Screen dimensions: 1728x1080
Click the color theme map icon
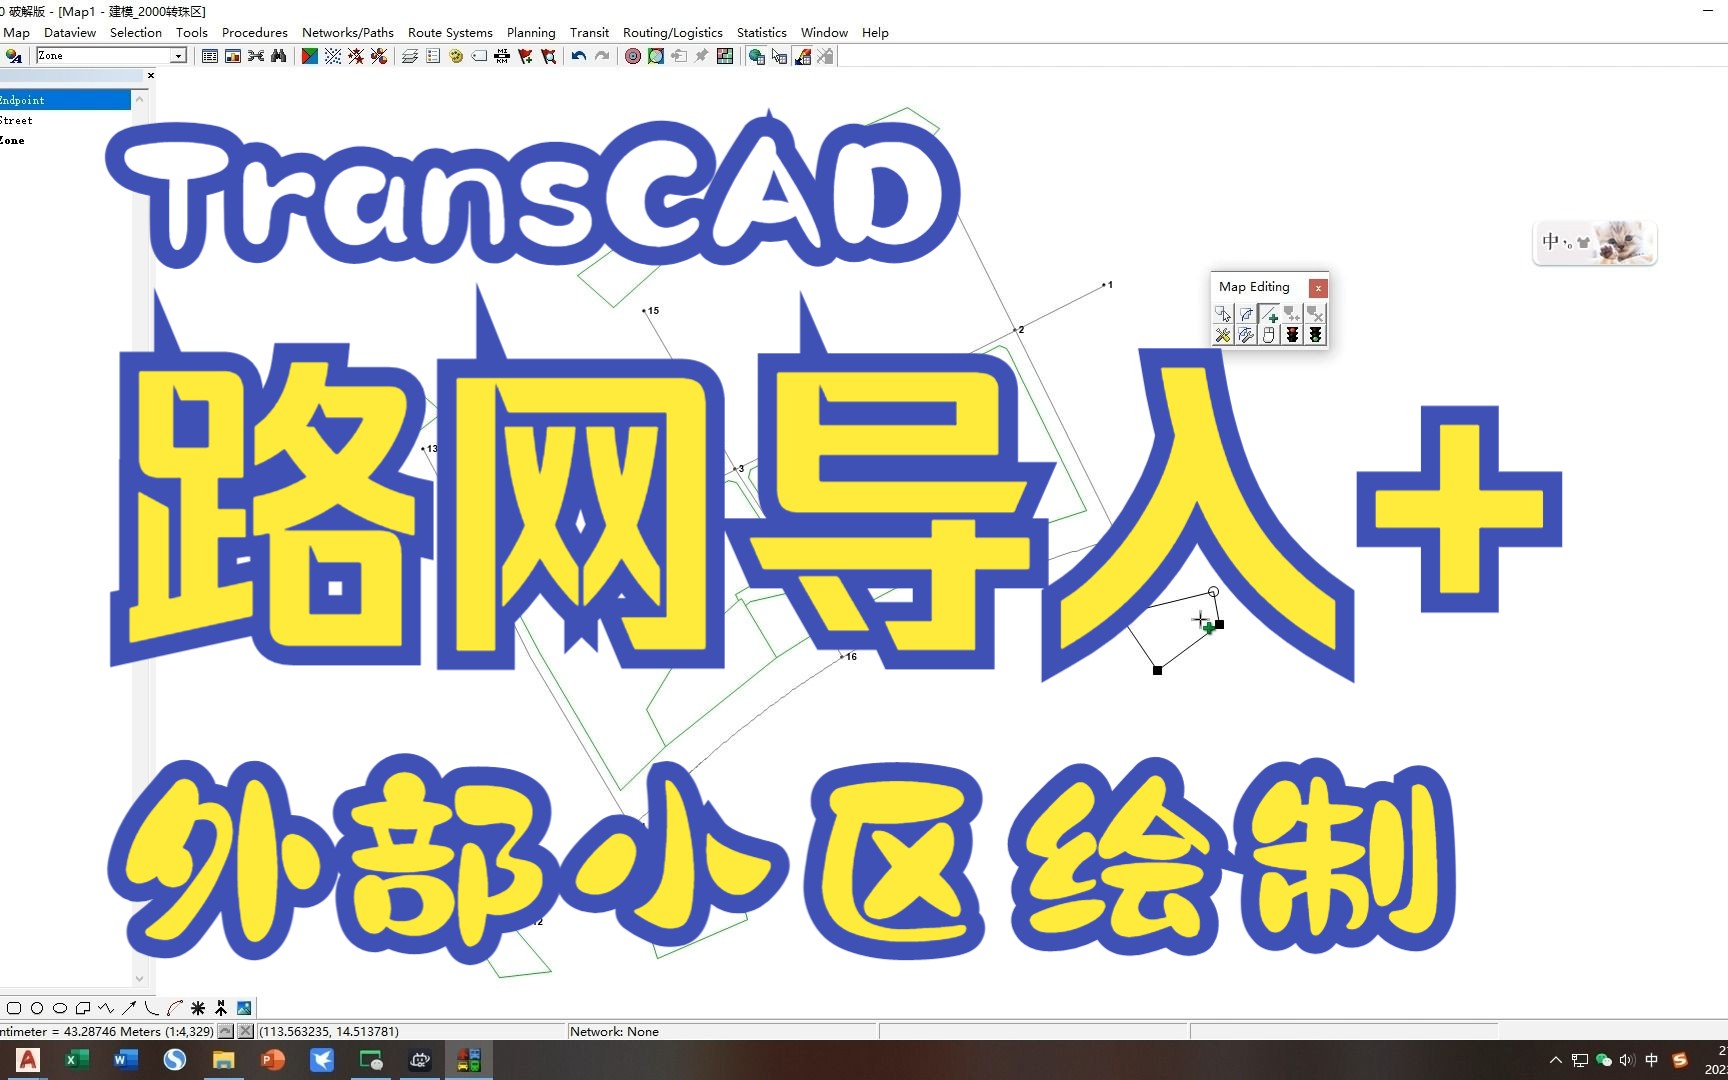pyautogui.click(x=310, y=56)
